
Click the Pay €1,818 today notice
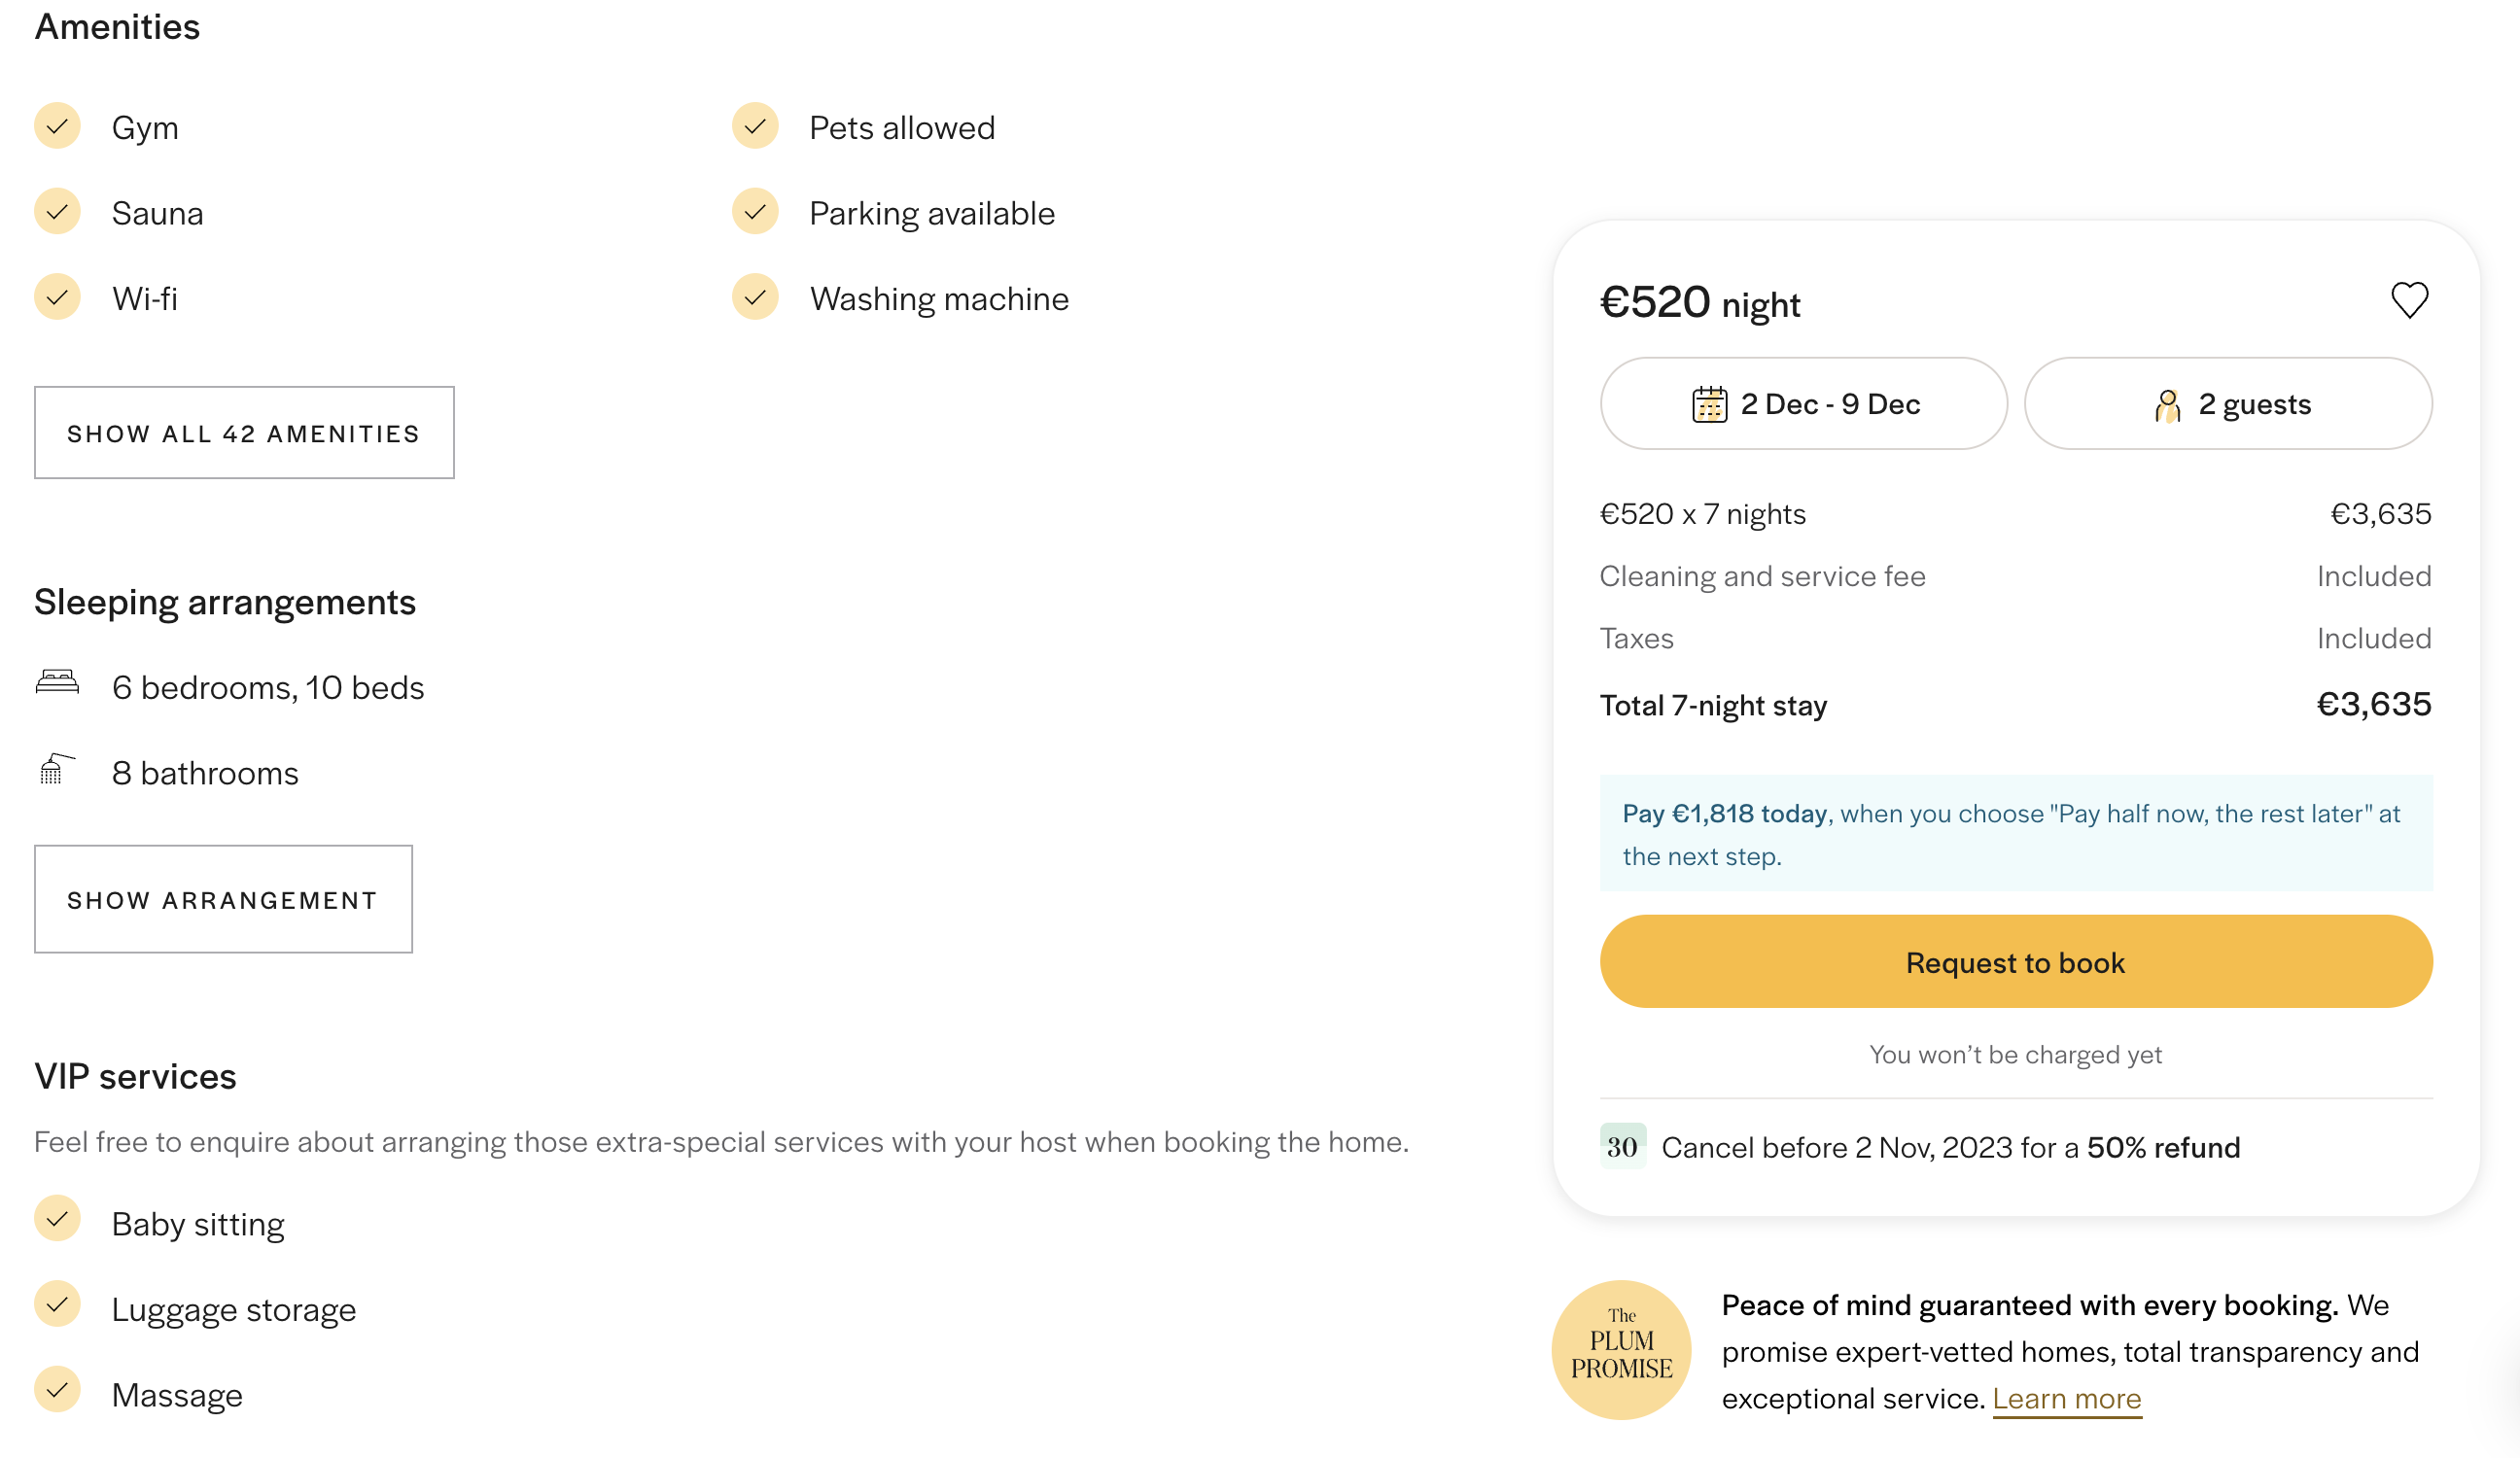point(2016,833)
